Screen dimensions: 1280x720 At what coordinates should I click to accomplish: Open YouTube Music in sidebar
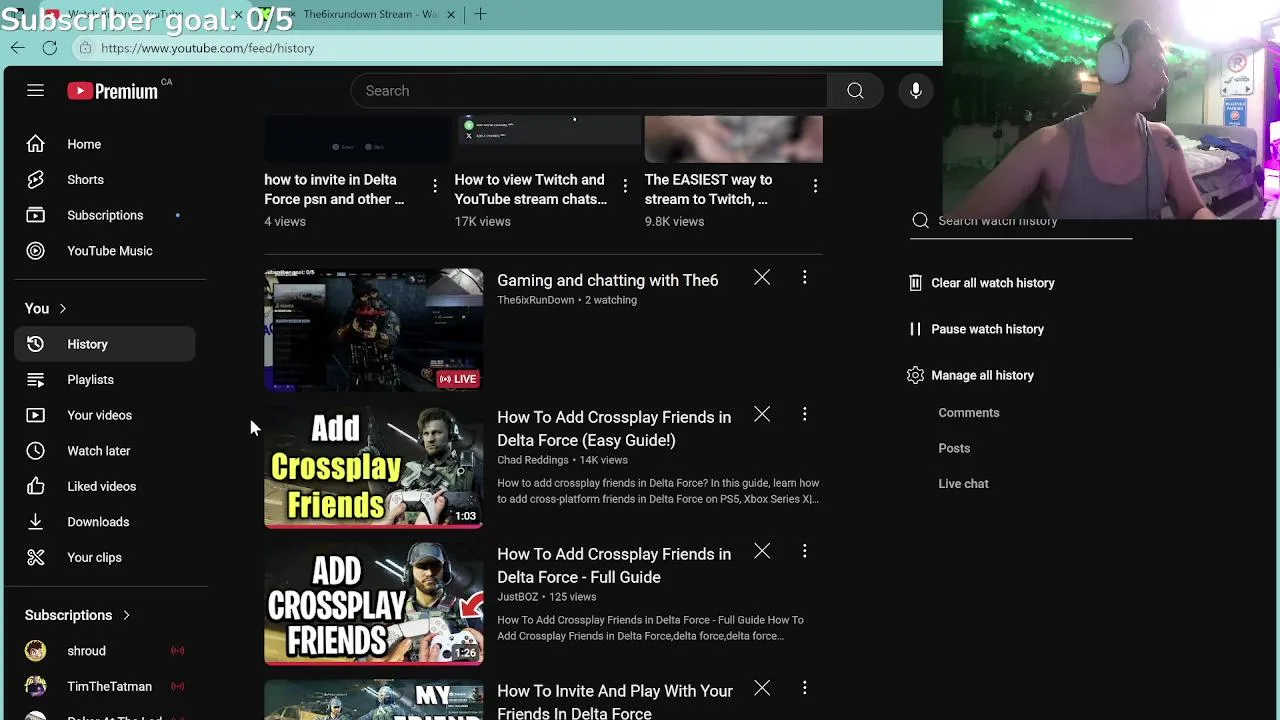105,251
